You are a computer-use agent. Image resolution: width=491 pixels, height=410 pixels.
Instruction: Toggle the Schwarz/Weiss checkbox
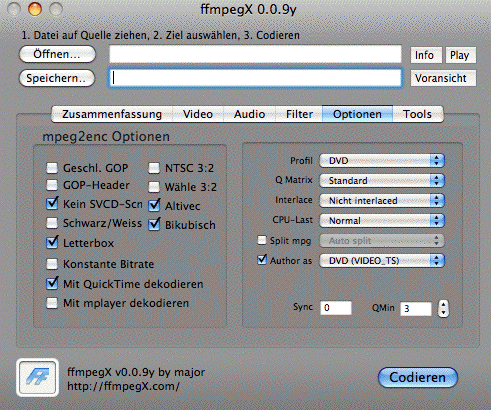point(52,223)
